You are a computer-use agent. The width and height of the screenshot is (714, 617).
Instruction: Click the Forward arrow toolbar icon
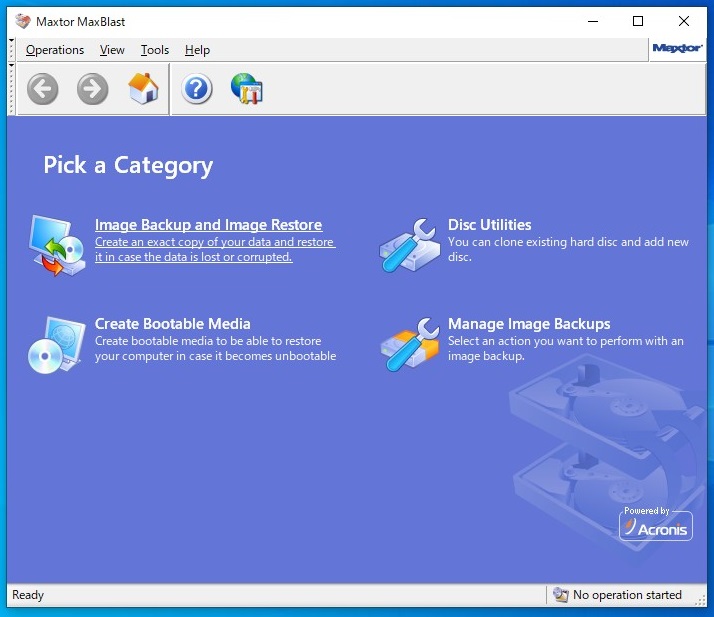click(92, 89)
